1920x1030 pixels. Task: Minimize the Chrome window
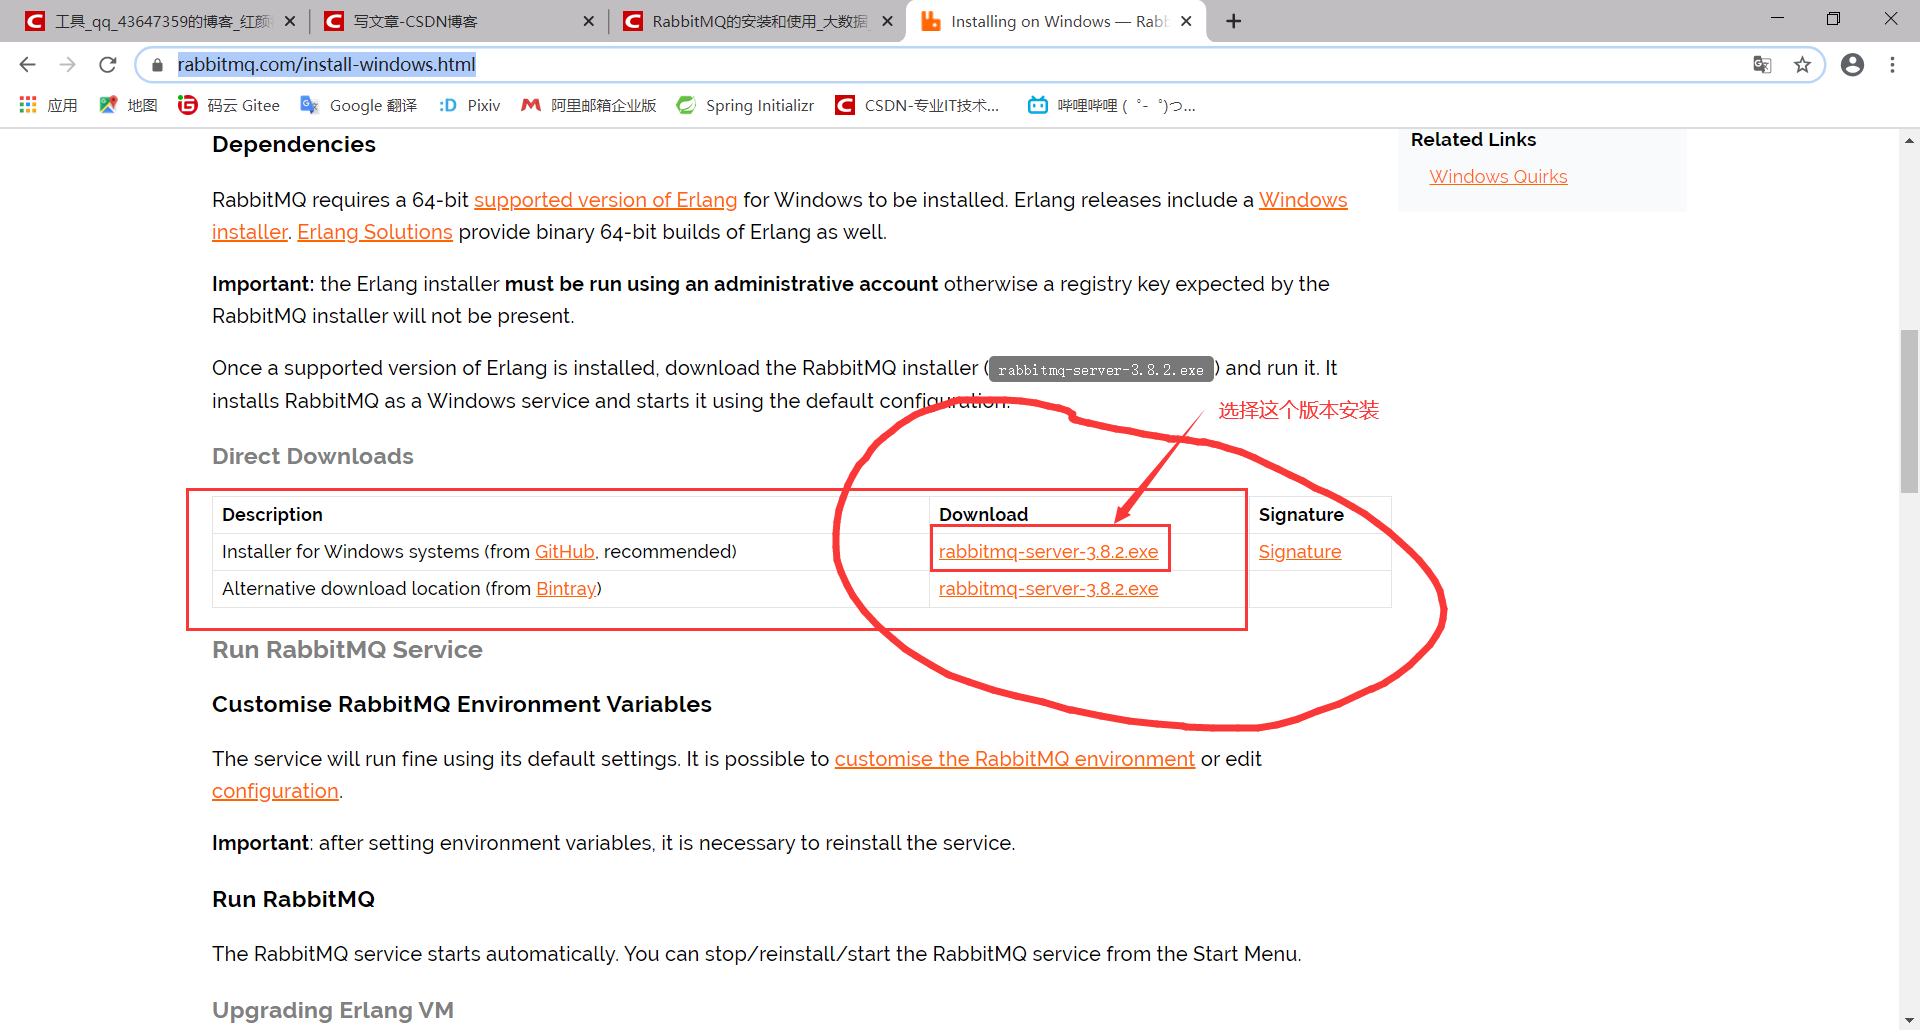[x=1777, y=19]
